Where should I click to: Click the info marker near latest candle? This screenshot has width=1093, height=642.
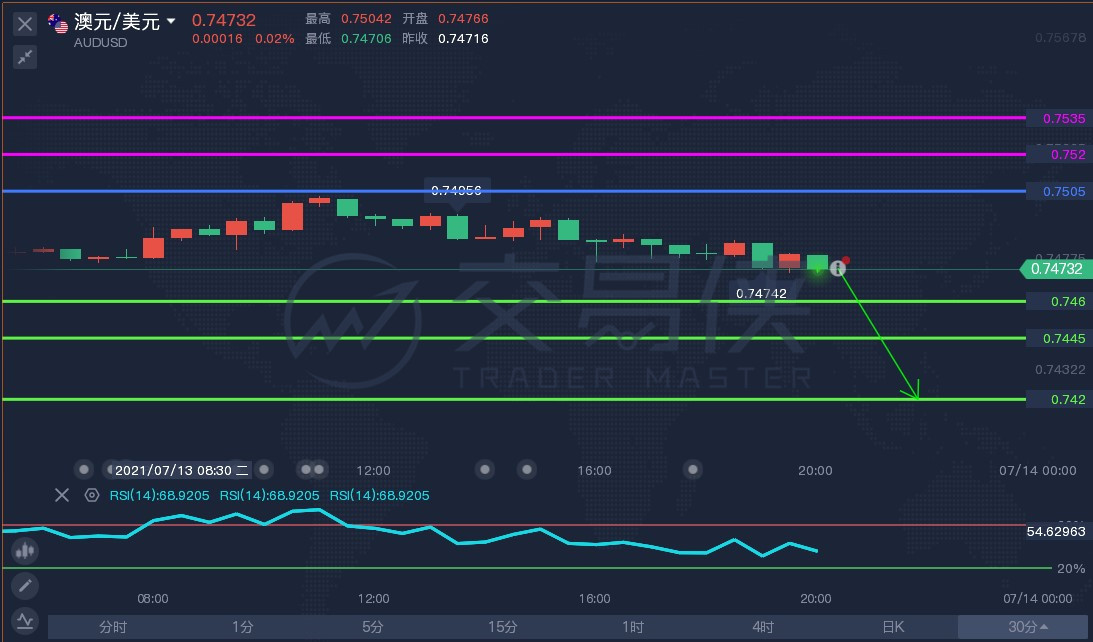point(838,268)
